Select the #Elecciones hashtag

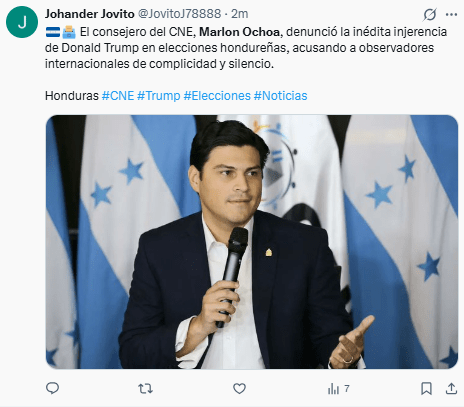(217, 96)
